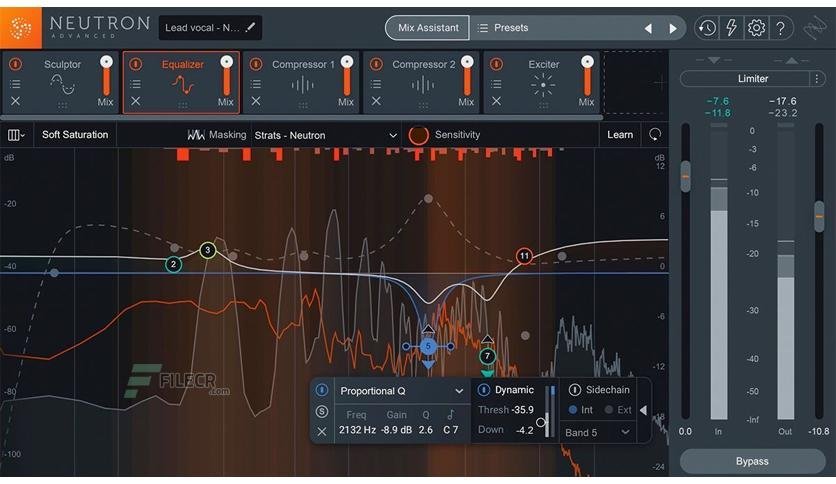Select EQ node 7
Screen dimensions: 836x484
(x=487, y=356)
